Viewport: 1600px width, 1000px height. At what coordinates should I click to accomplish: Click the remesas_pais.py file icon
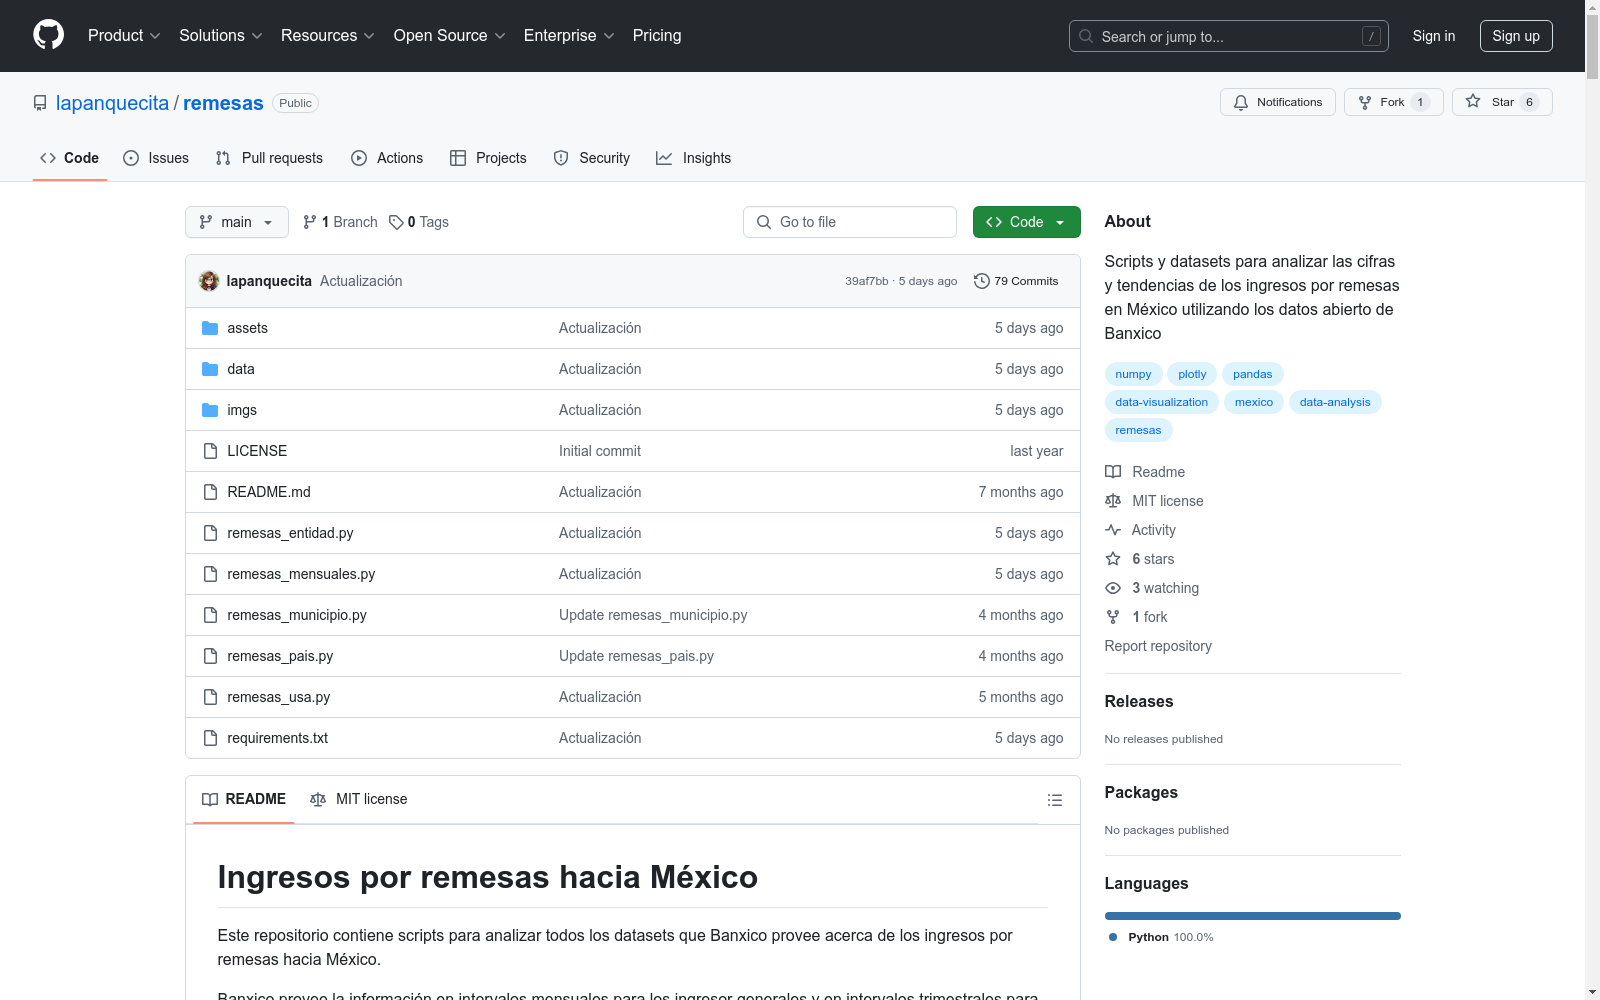pyautogui.click(x=210, y=656)
